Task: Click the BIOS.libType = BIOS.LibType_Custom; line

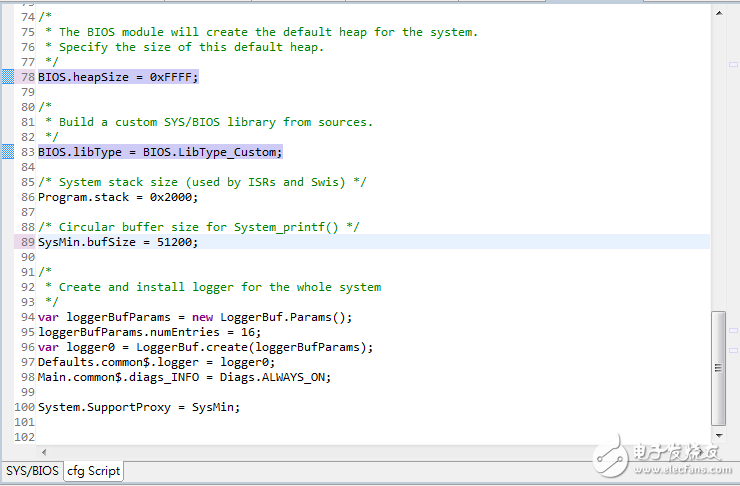Action: tap(160, 152)
